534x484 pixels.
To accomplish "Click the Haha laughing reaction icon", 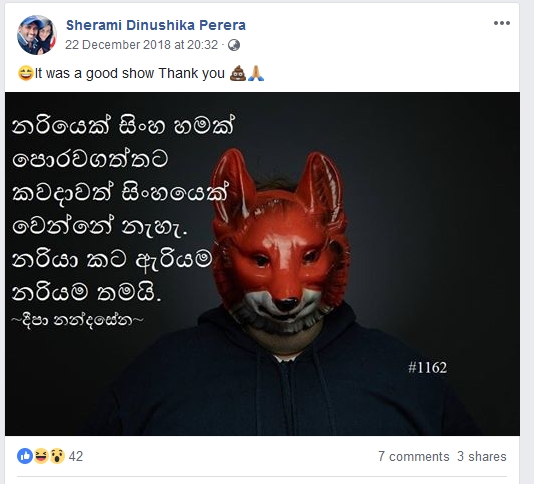I will [41, 456].
